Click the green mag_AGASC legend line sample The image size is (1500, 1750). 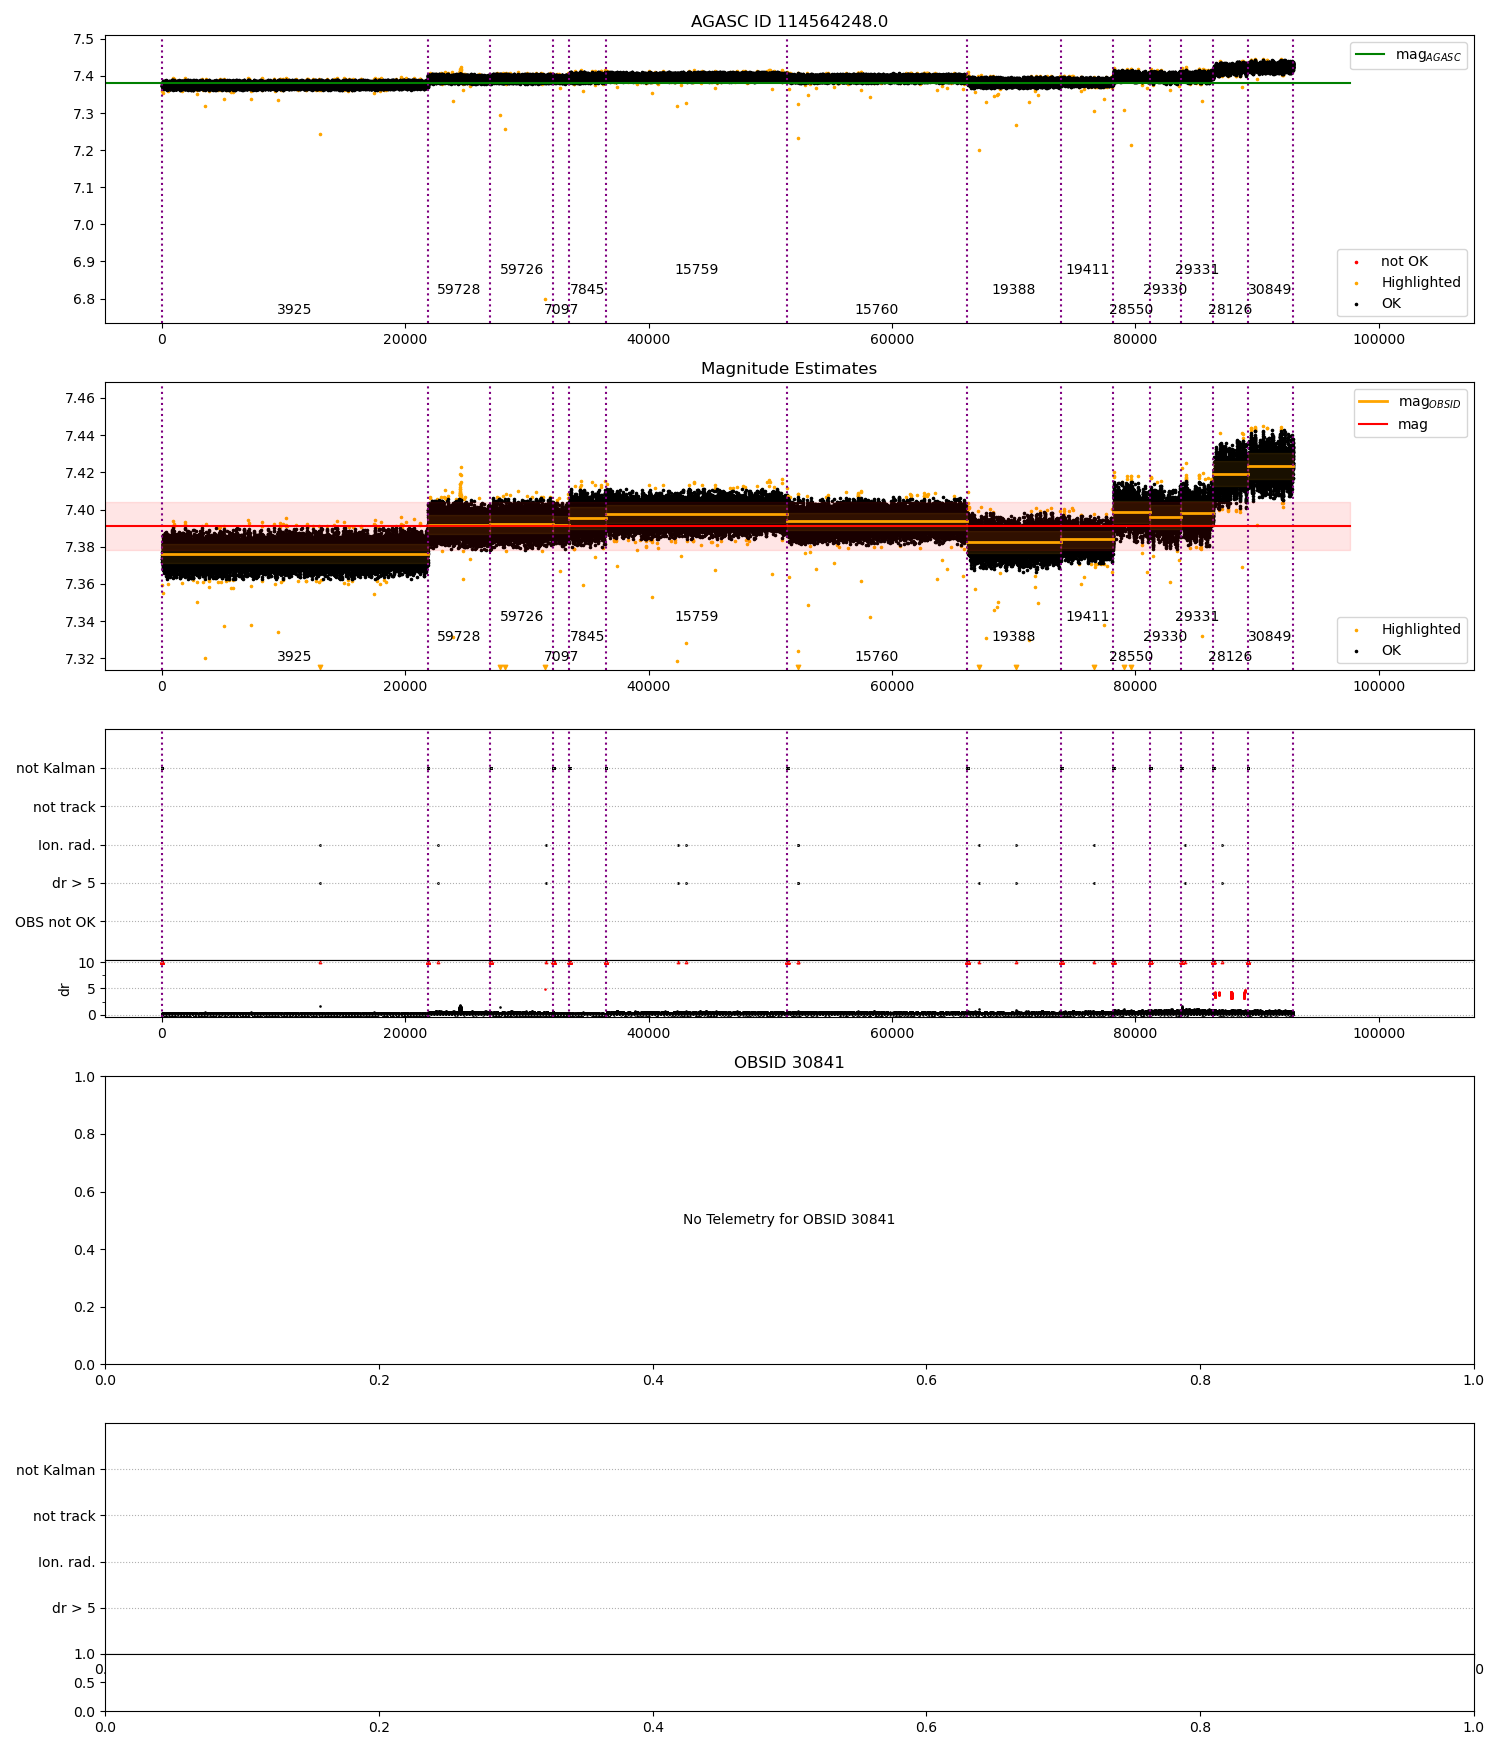pos(1370,55)
